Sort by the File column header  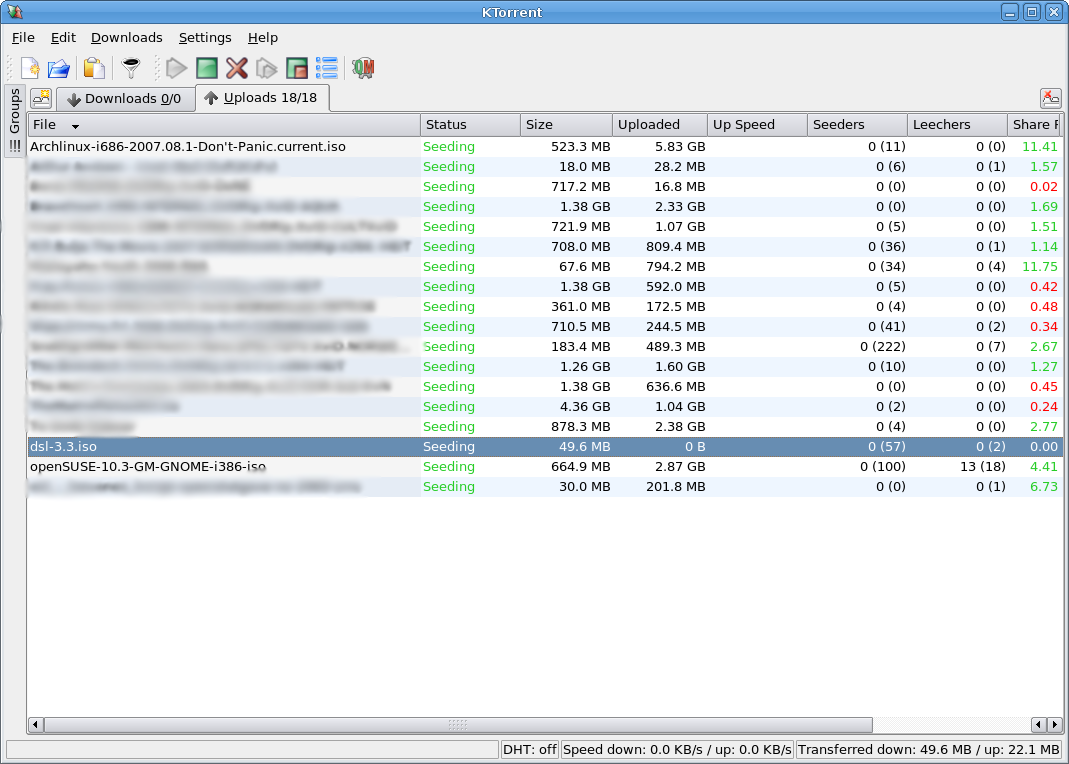(224, 125)
